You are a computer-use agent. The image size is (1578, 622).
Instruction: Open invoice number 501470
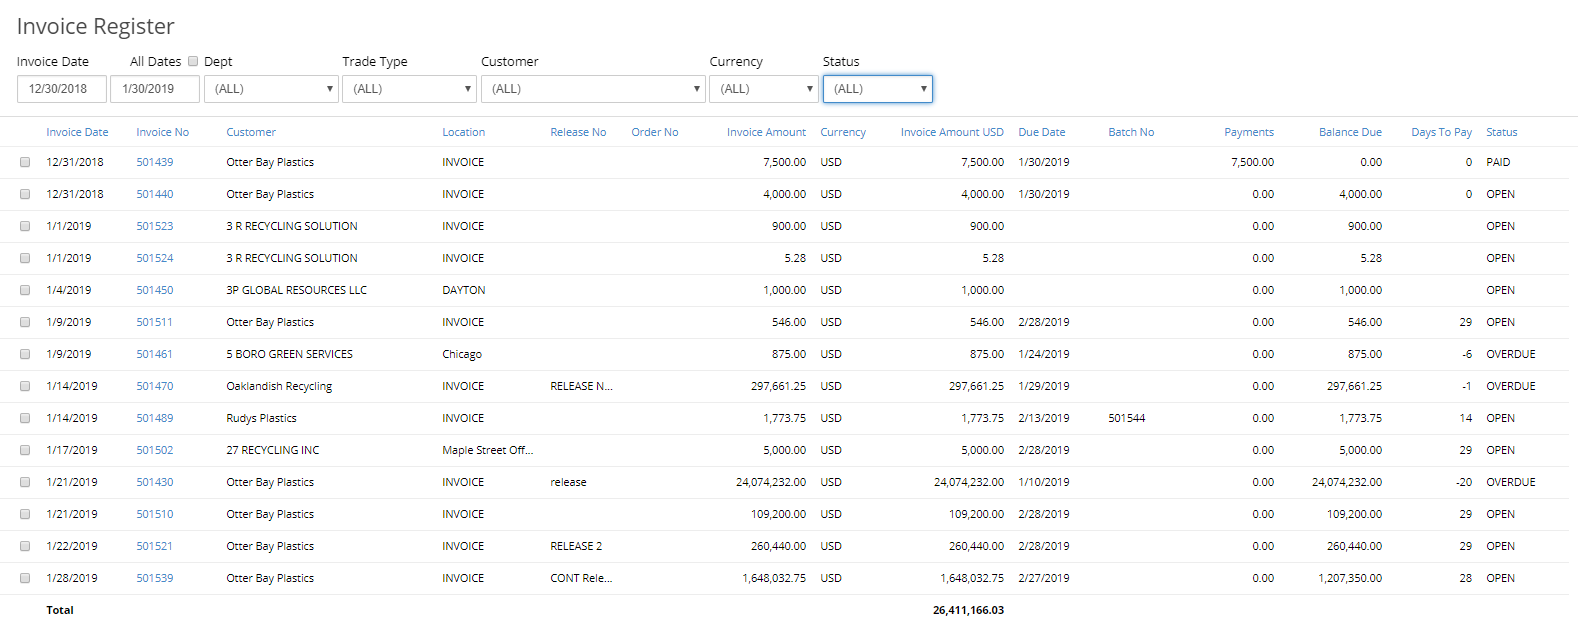155,386
